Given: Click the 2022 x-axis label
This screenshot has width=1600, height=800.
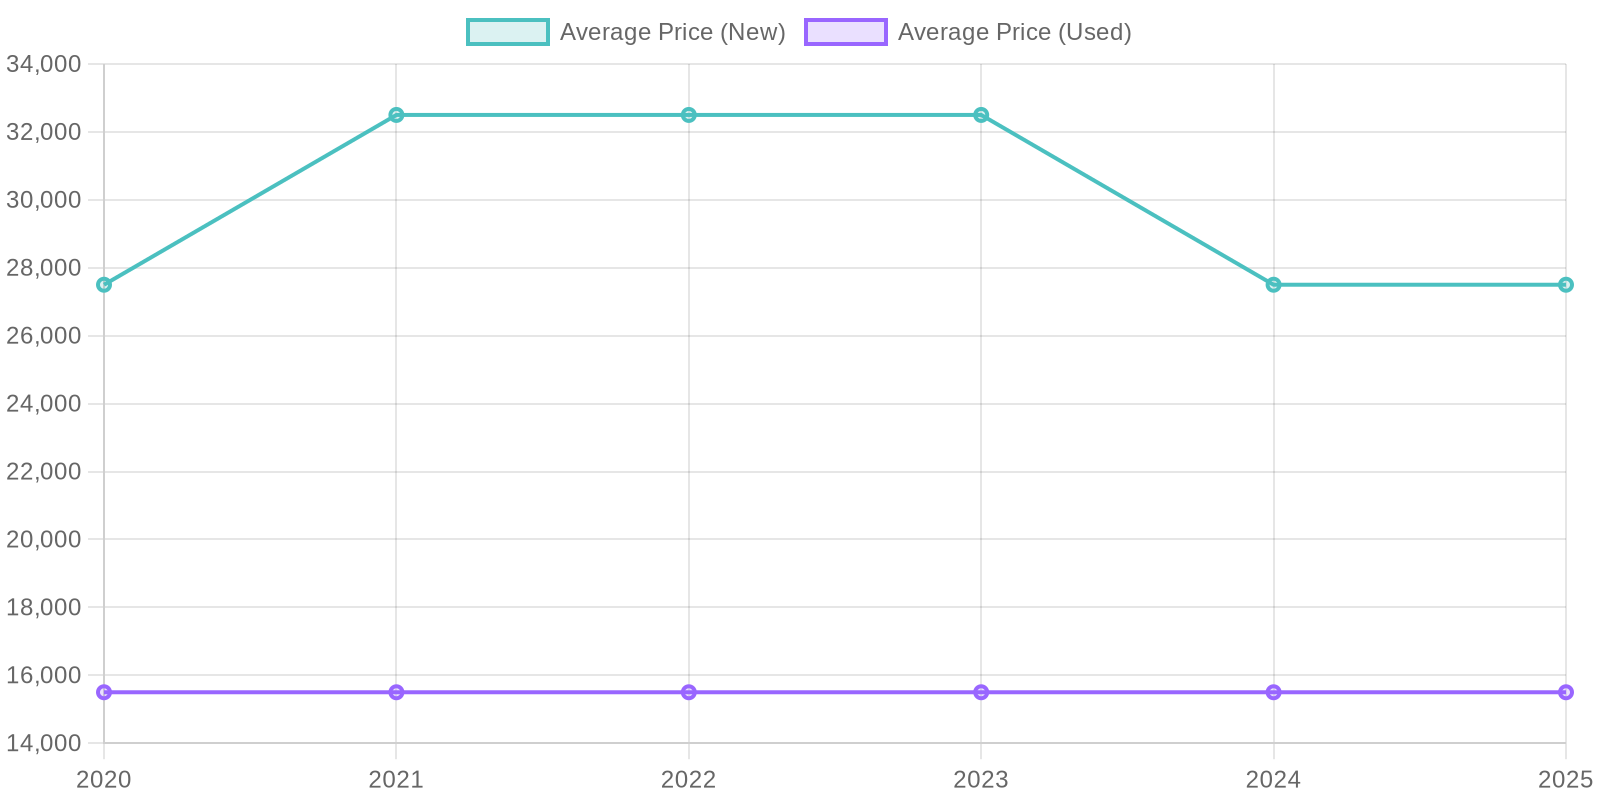Looking at the screenshot, I should [689, 780].
